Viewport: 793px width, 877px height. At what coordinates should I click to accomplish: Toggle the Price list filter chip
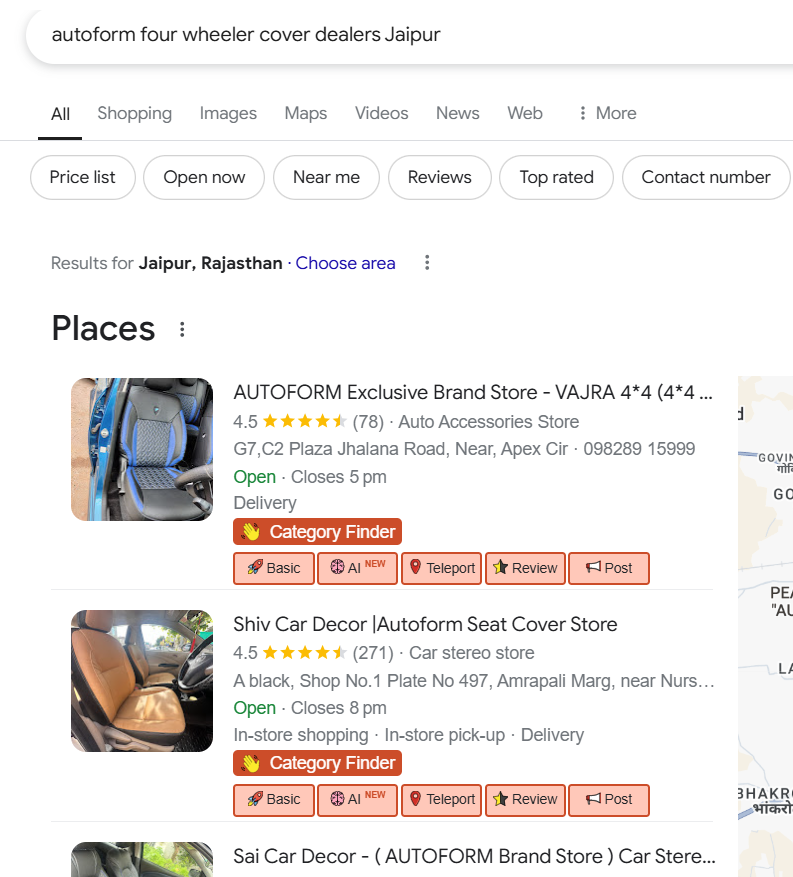[x=83, y=177]
